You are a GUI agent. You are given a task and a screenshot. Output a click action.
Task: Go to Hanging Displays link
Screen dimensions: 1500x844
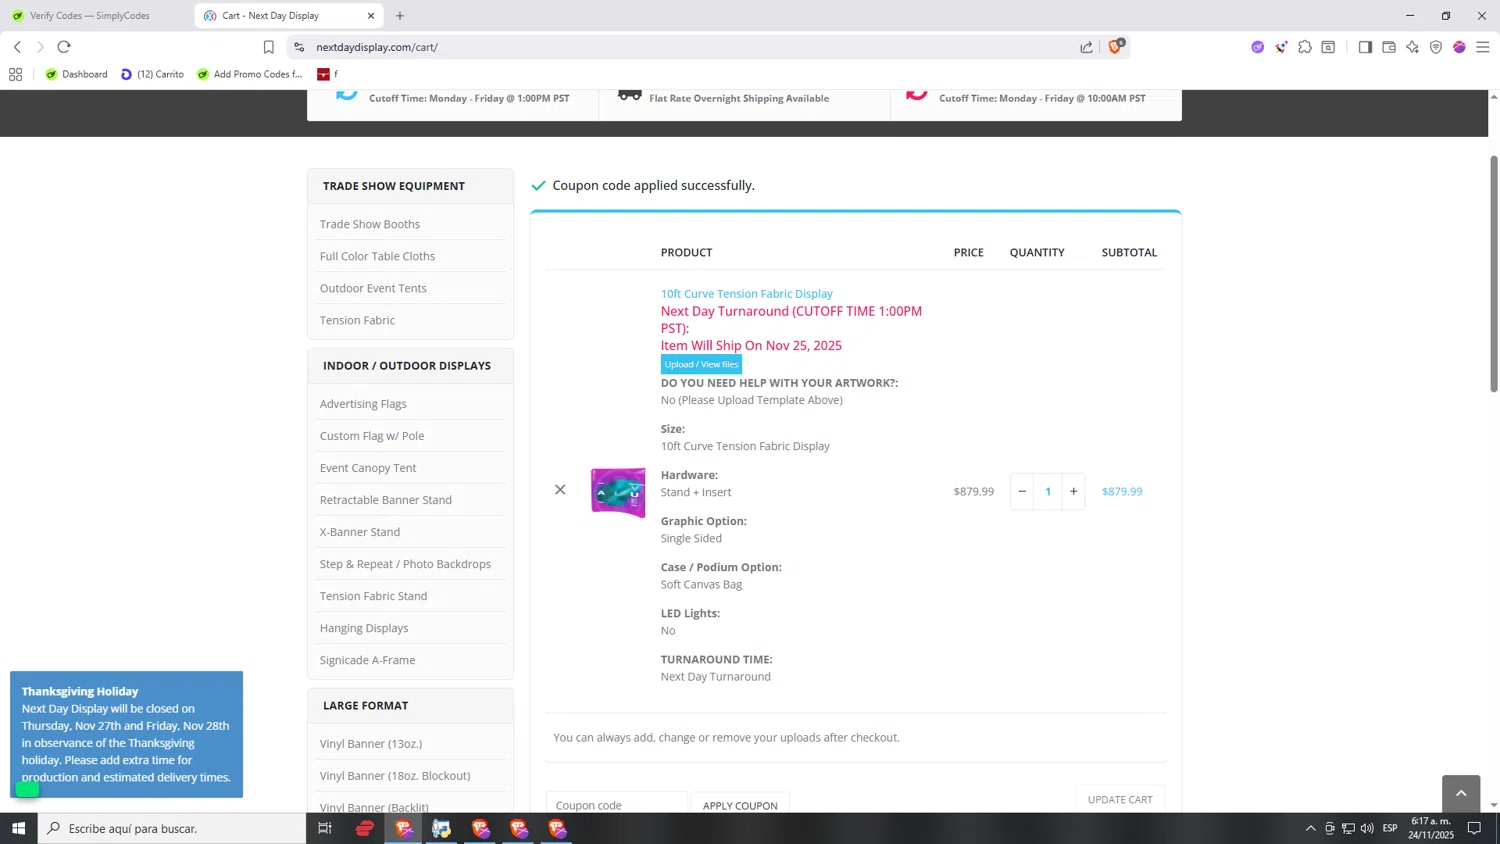pyautogui.click(x=364, y=628)
